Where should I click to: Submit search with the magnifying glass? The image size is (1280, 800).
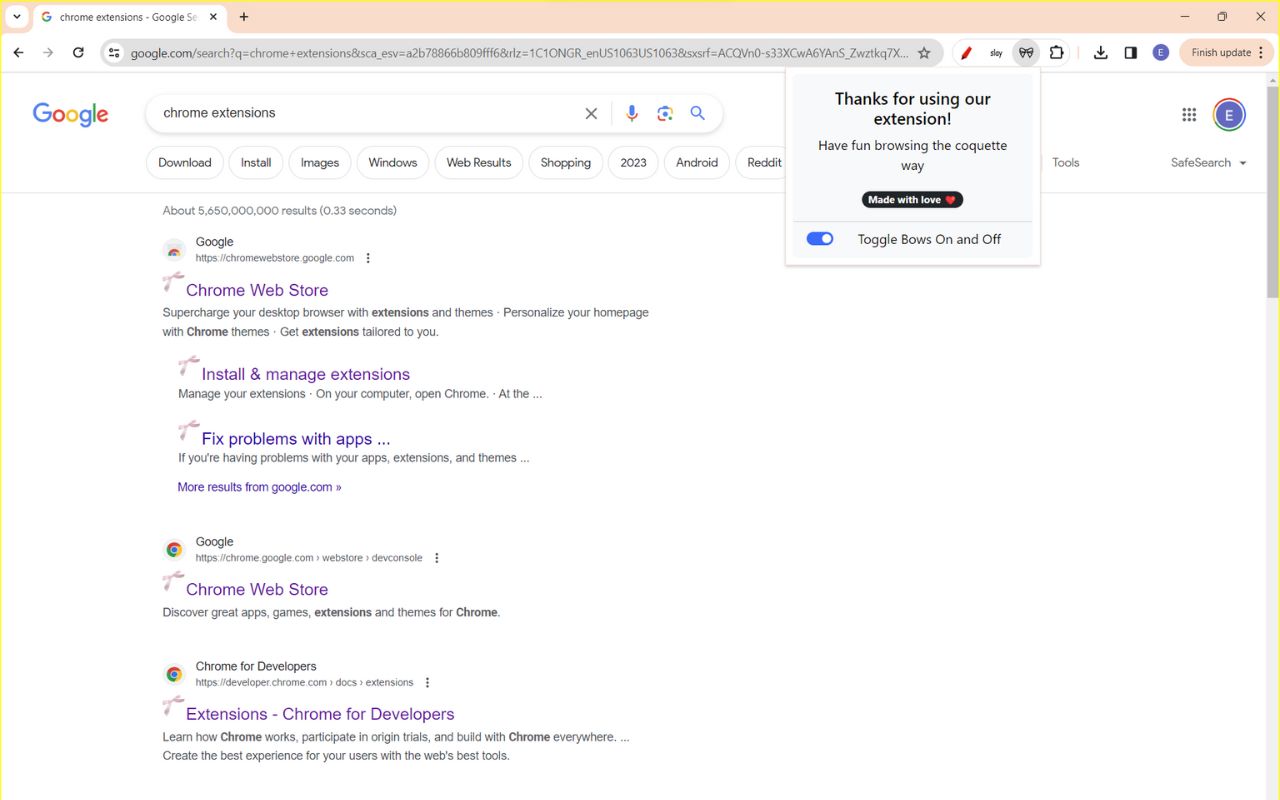pos(698,114)
